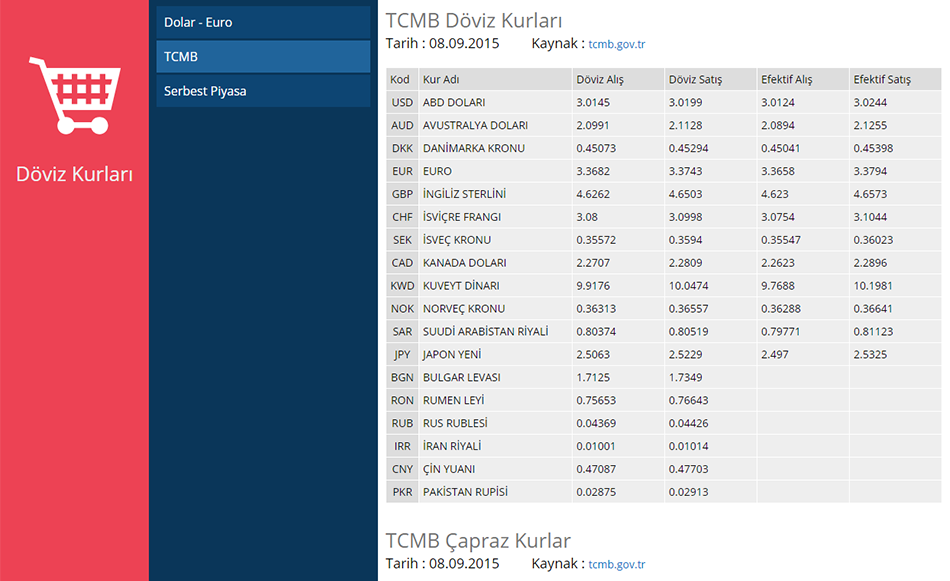The image size is (950, 581).
Task: Click DANİMARKA KRONU Efektif Alış value 0.45041
Action: [780, 148]
